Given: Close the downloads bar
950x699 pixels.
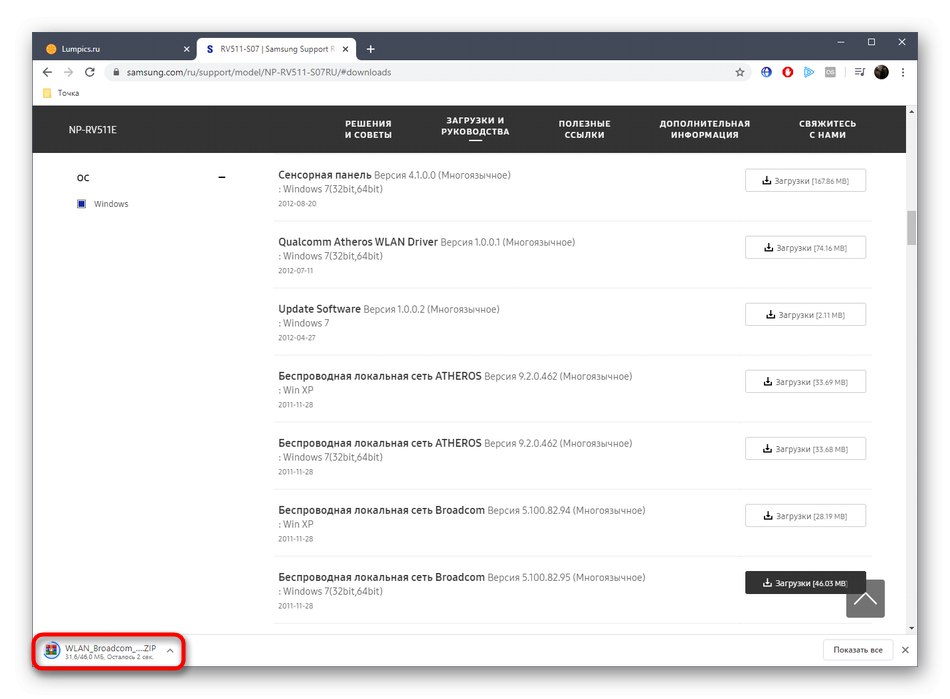Looking at the screenshot, I should [x=905, y=650].
